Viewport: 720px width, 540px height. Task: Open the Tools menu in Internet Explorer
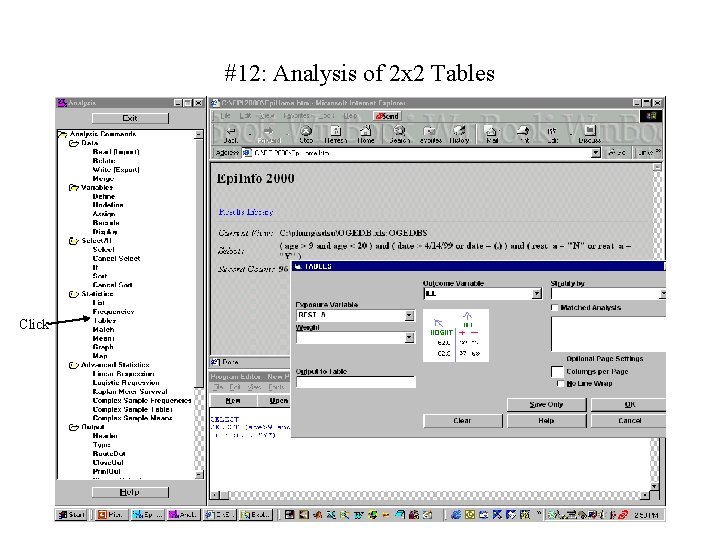326,116
